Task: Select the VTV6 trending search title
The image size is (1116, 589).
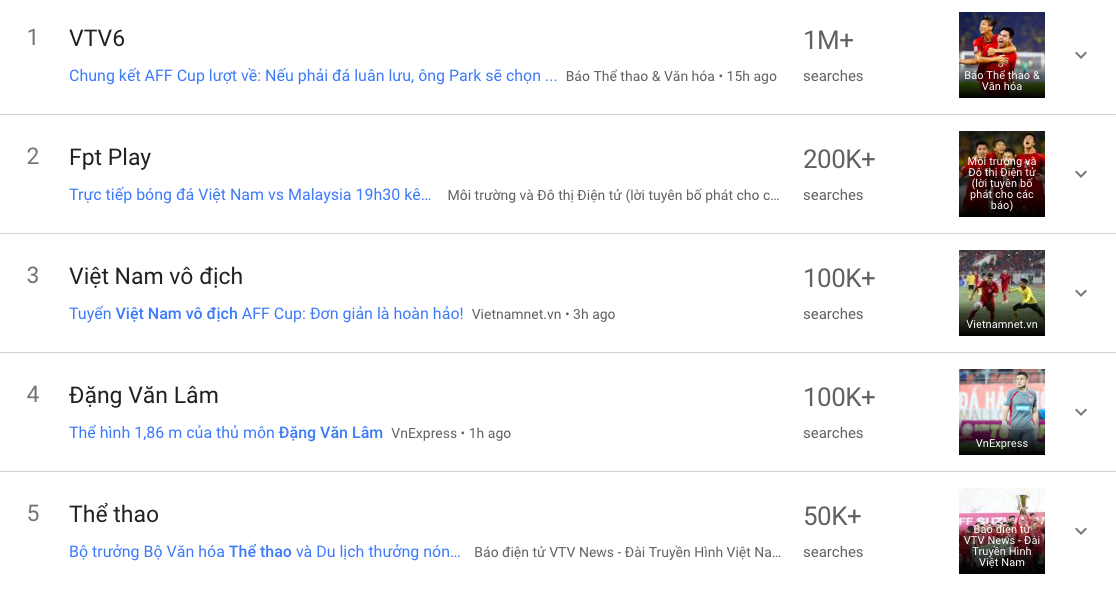Action: (x=97, y=39)
